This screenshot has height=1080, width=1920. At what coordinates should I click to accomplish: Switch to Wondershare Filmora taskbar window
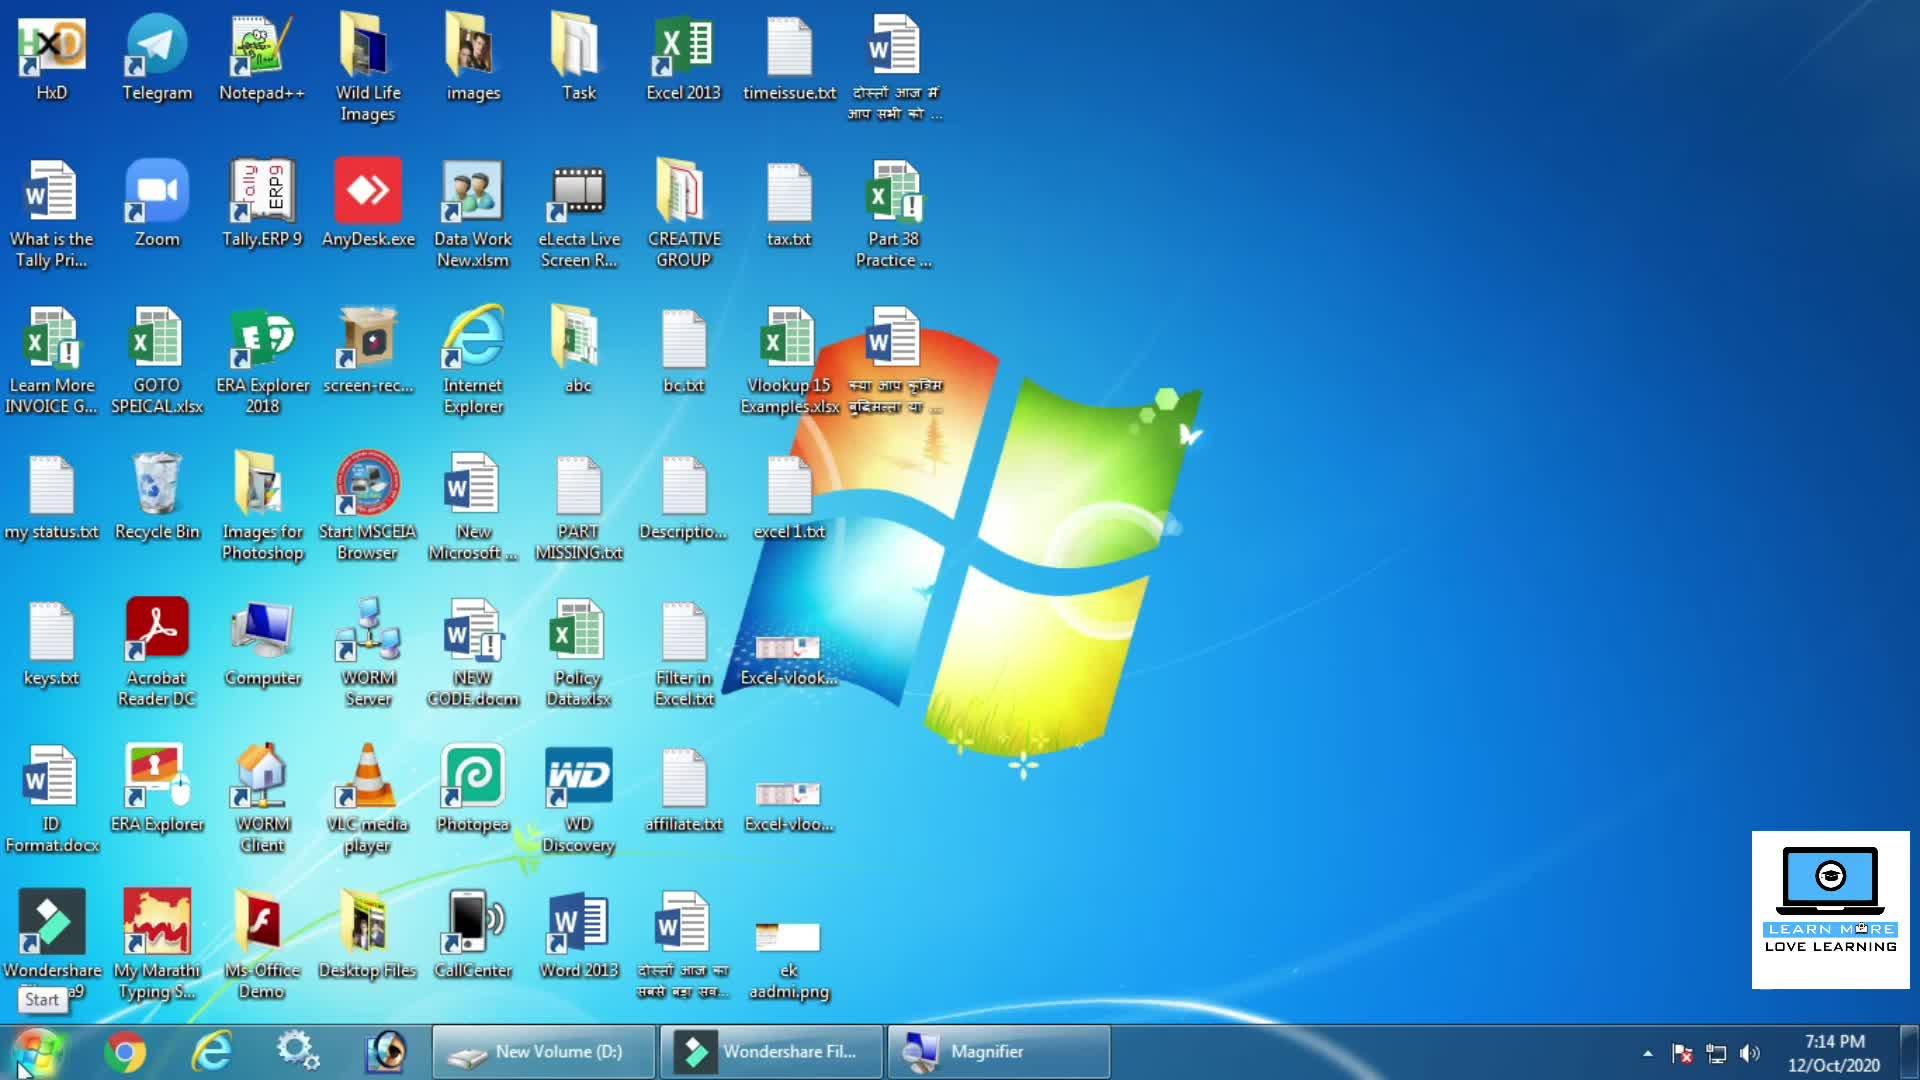coord(771,1052)
